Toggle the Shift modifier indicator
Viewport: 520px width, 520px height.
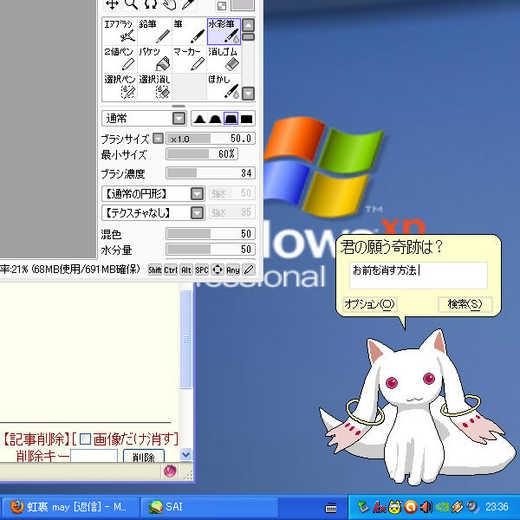point(155,270)
